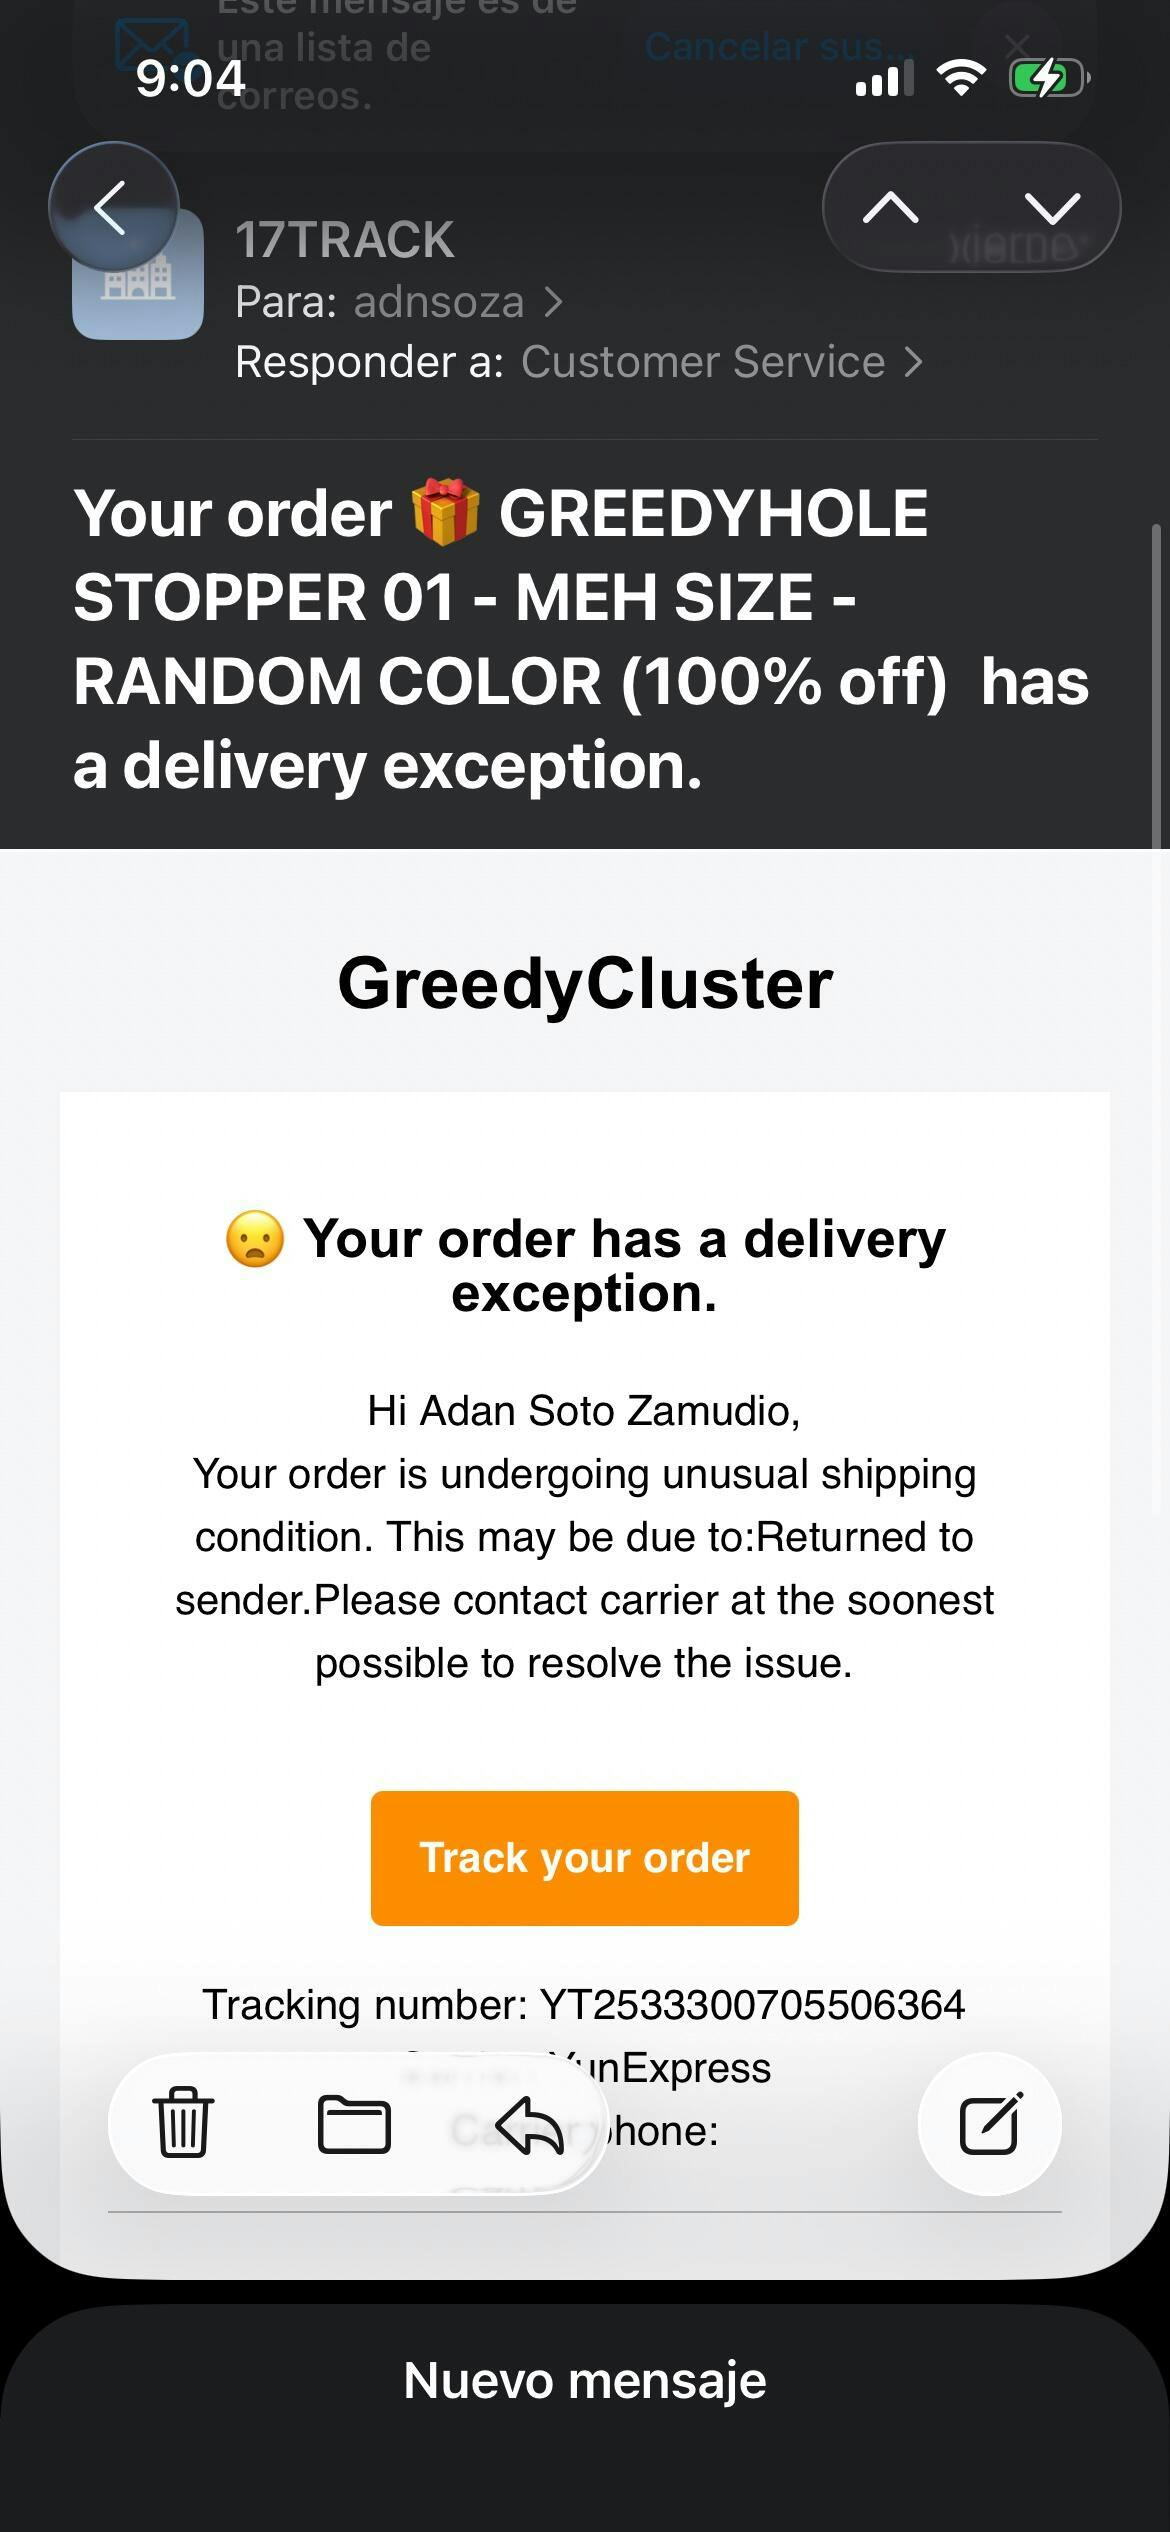
Task: Compose new email with pencil icon
Action: pos(990,2123)
